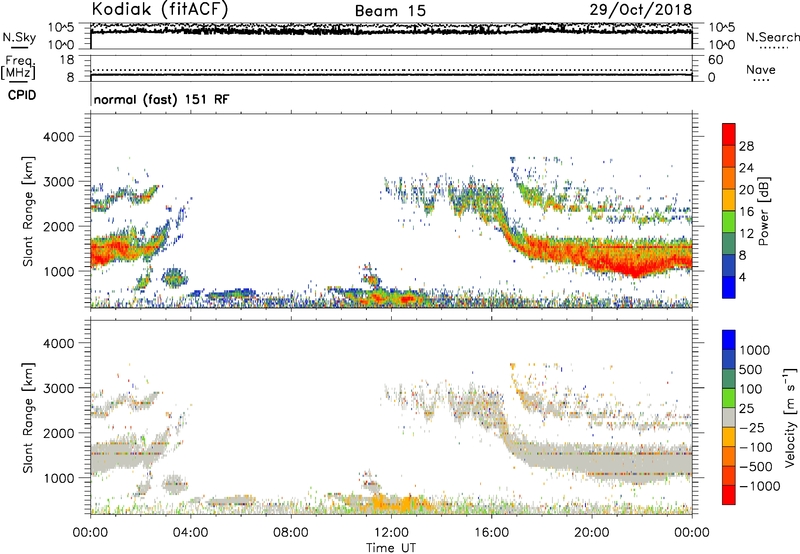800x554 pixels.
Task: Click the CPID label
Action: pos(22,95)
